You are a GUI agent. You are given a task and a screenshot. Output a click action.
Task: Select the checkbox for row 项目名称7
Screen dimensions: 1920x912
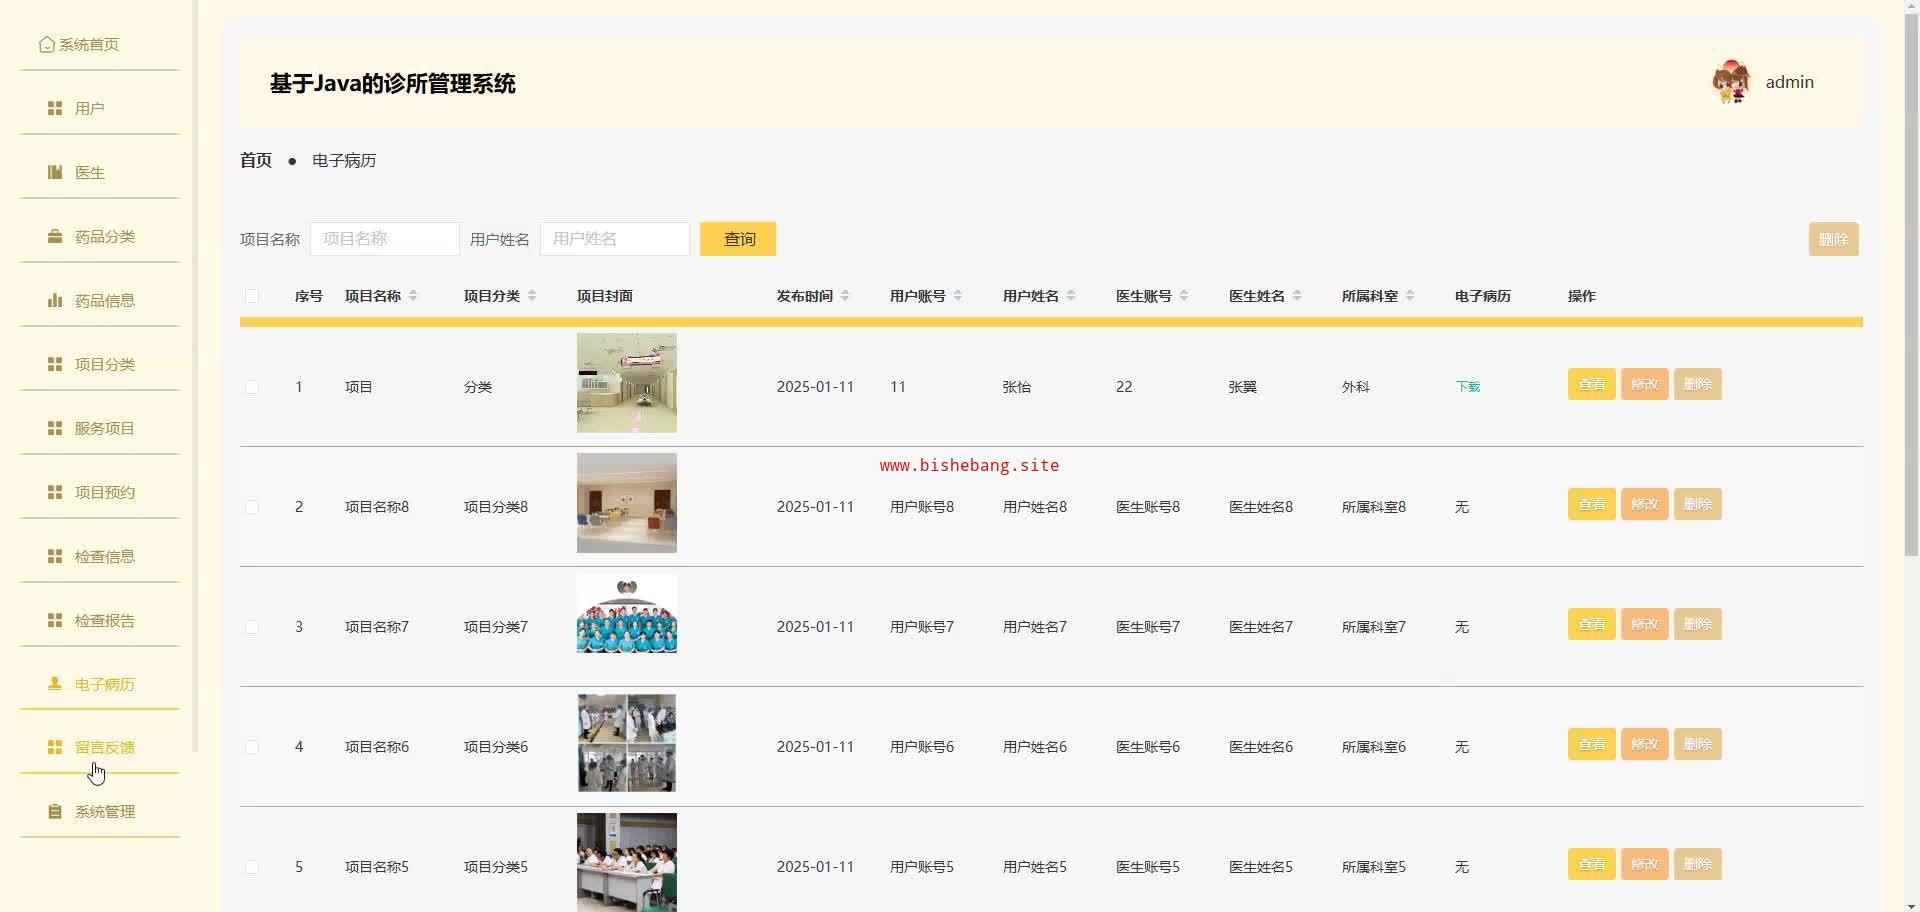coord(252,627)
